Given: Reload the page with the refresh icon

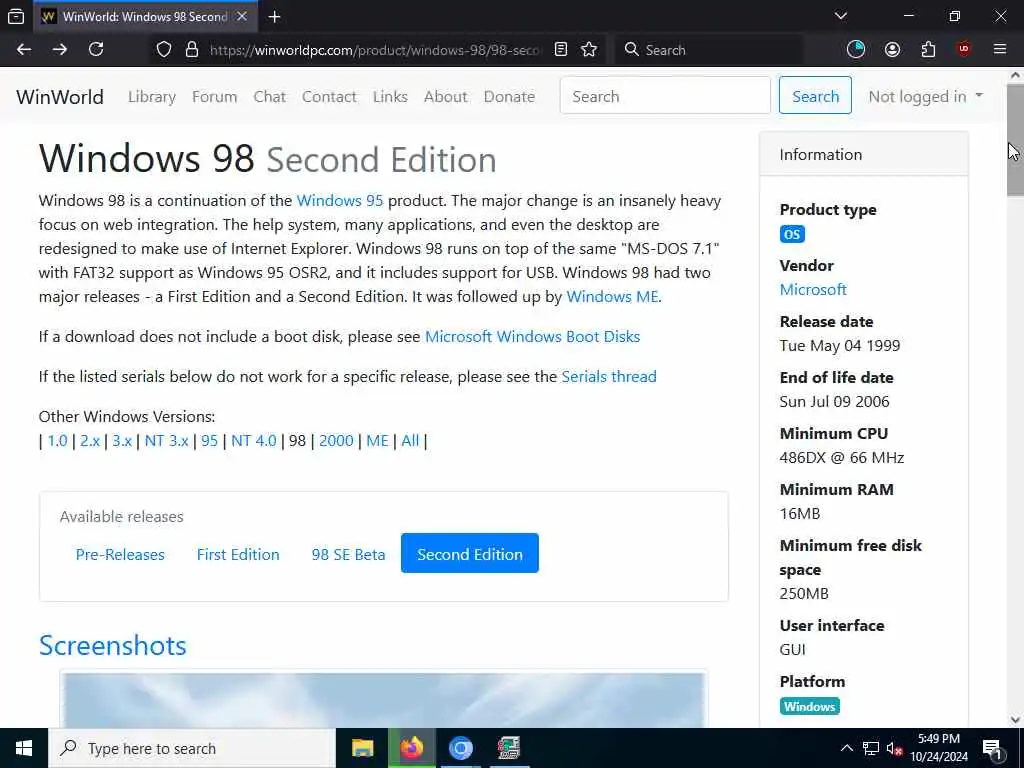Looking at the screenshot, I should point(96,50).
